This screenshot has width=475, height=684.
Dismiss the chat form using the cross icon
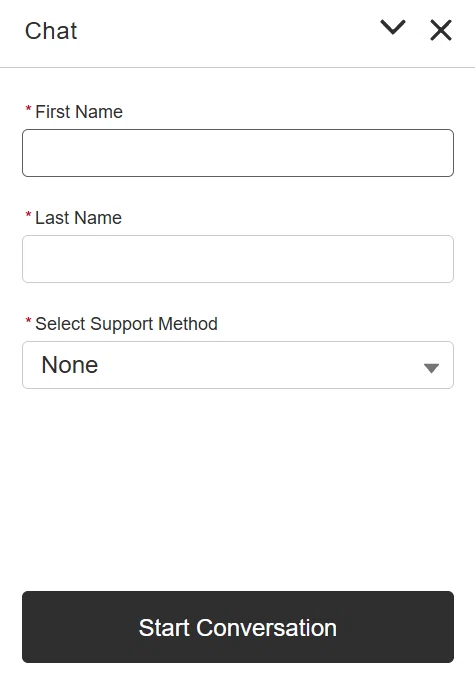[x=441, y=30]
